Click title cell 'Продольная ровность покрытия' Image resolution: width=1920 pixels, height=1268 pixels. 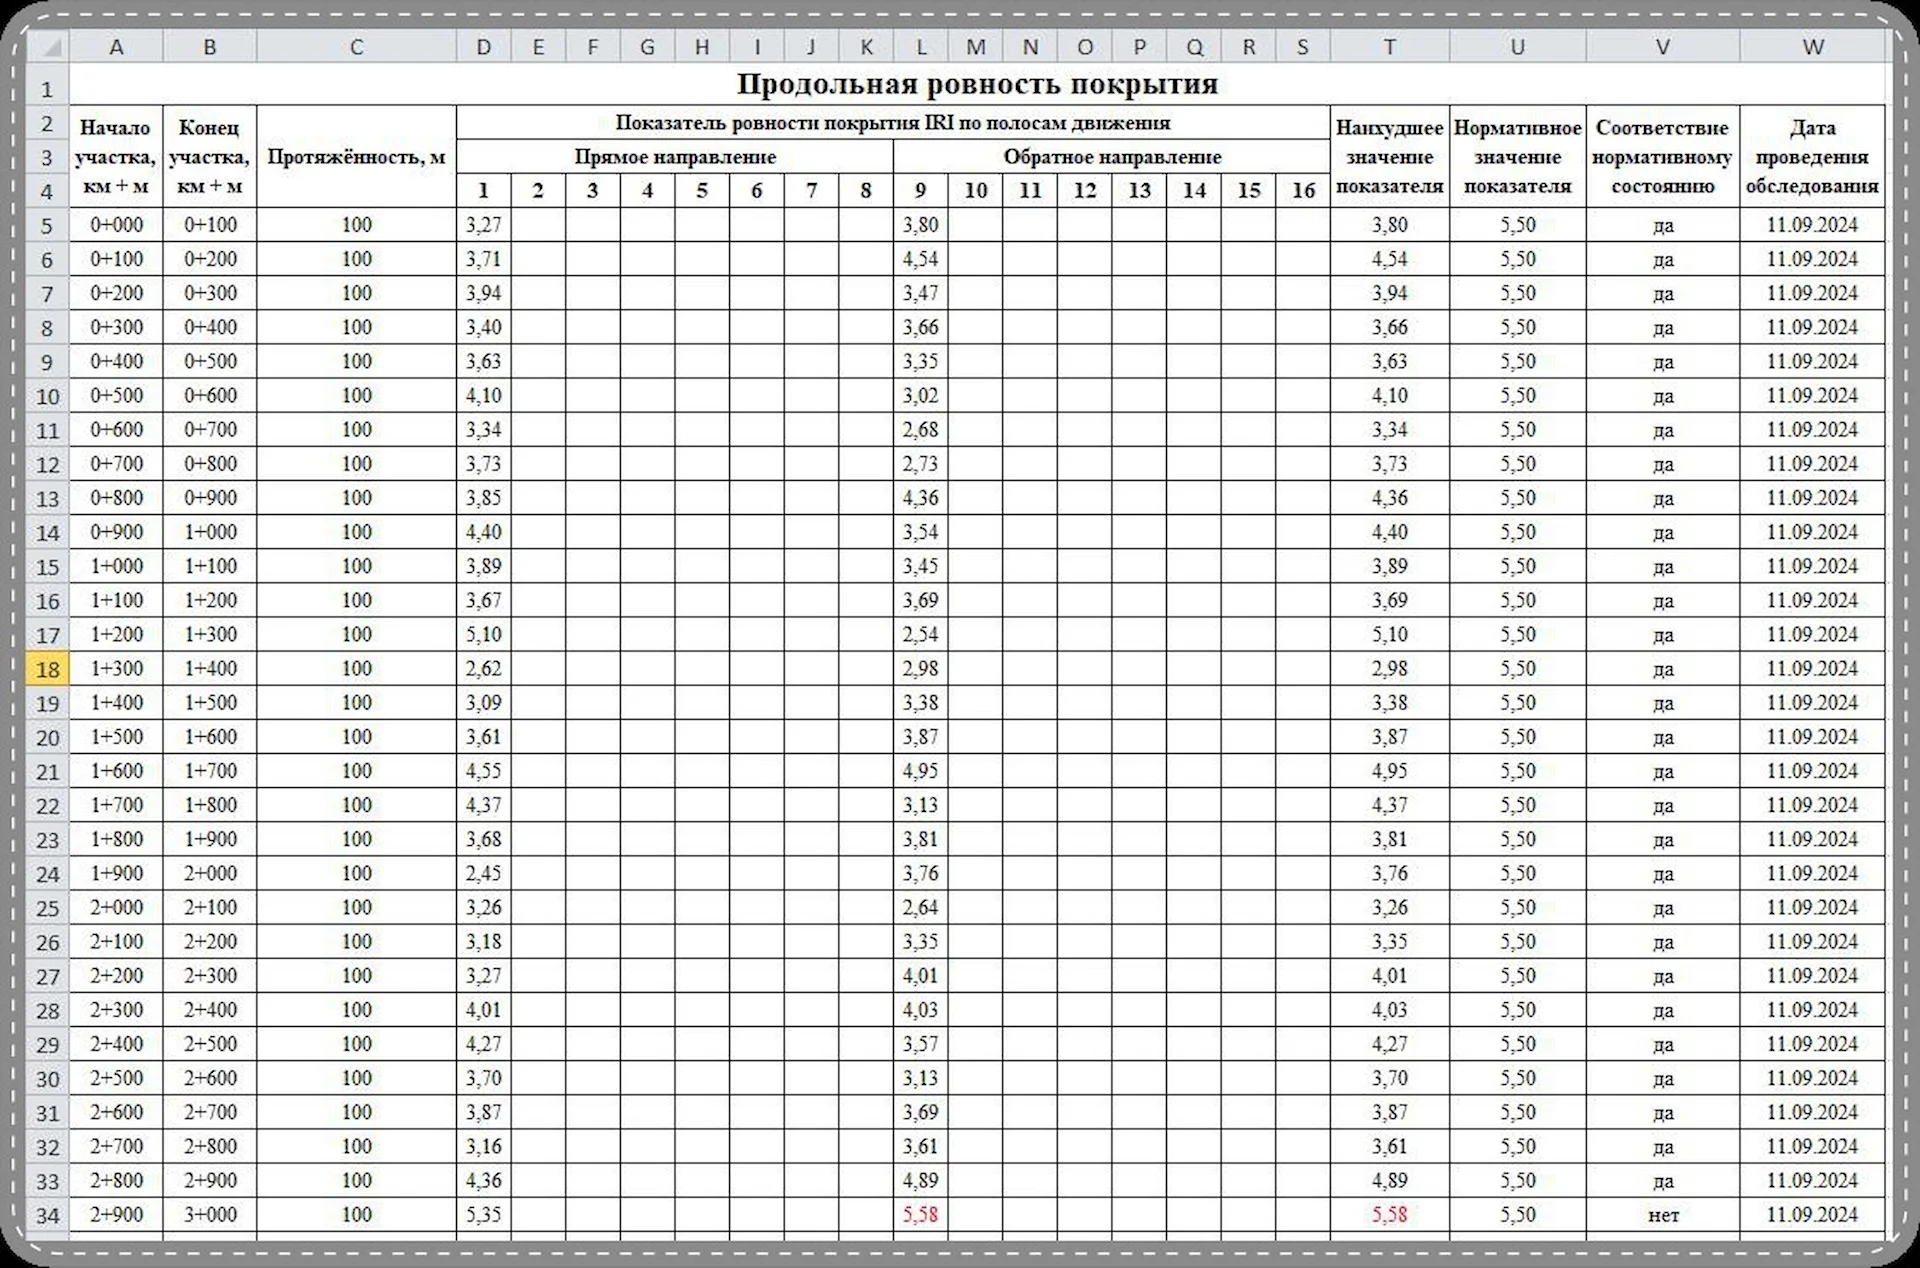976,84
